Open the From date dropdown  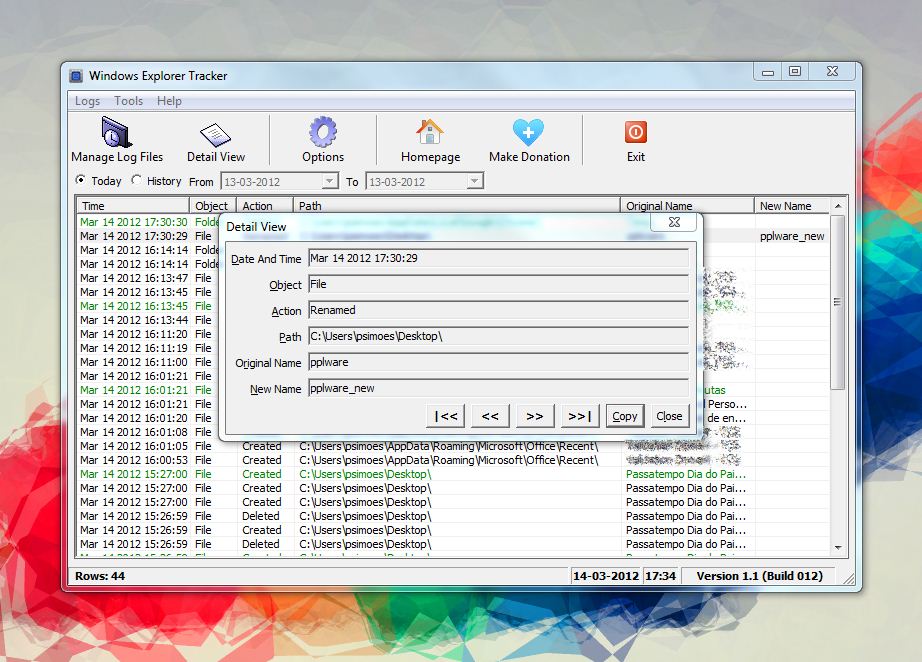[330, 181]
